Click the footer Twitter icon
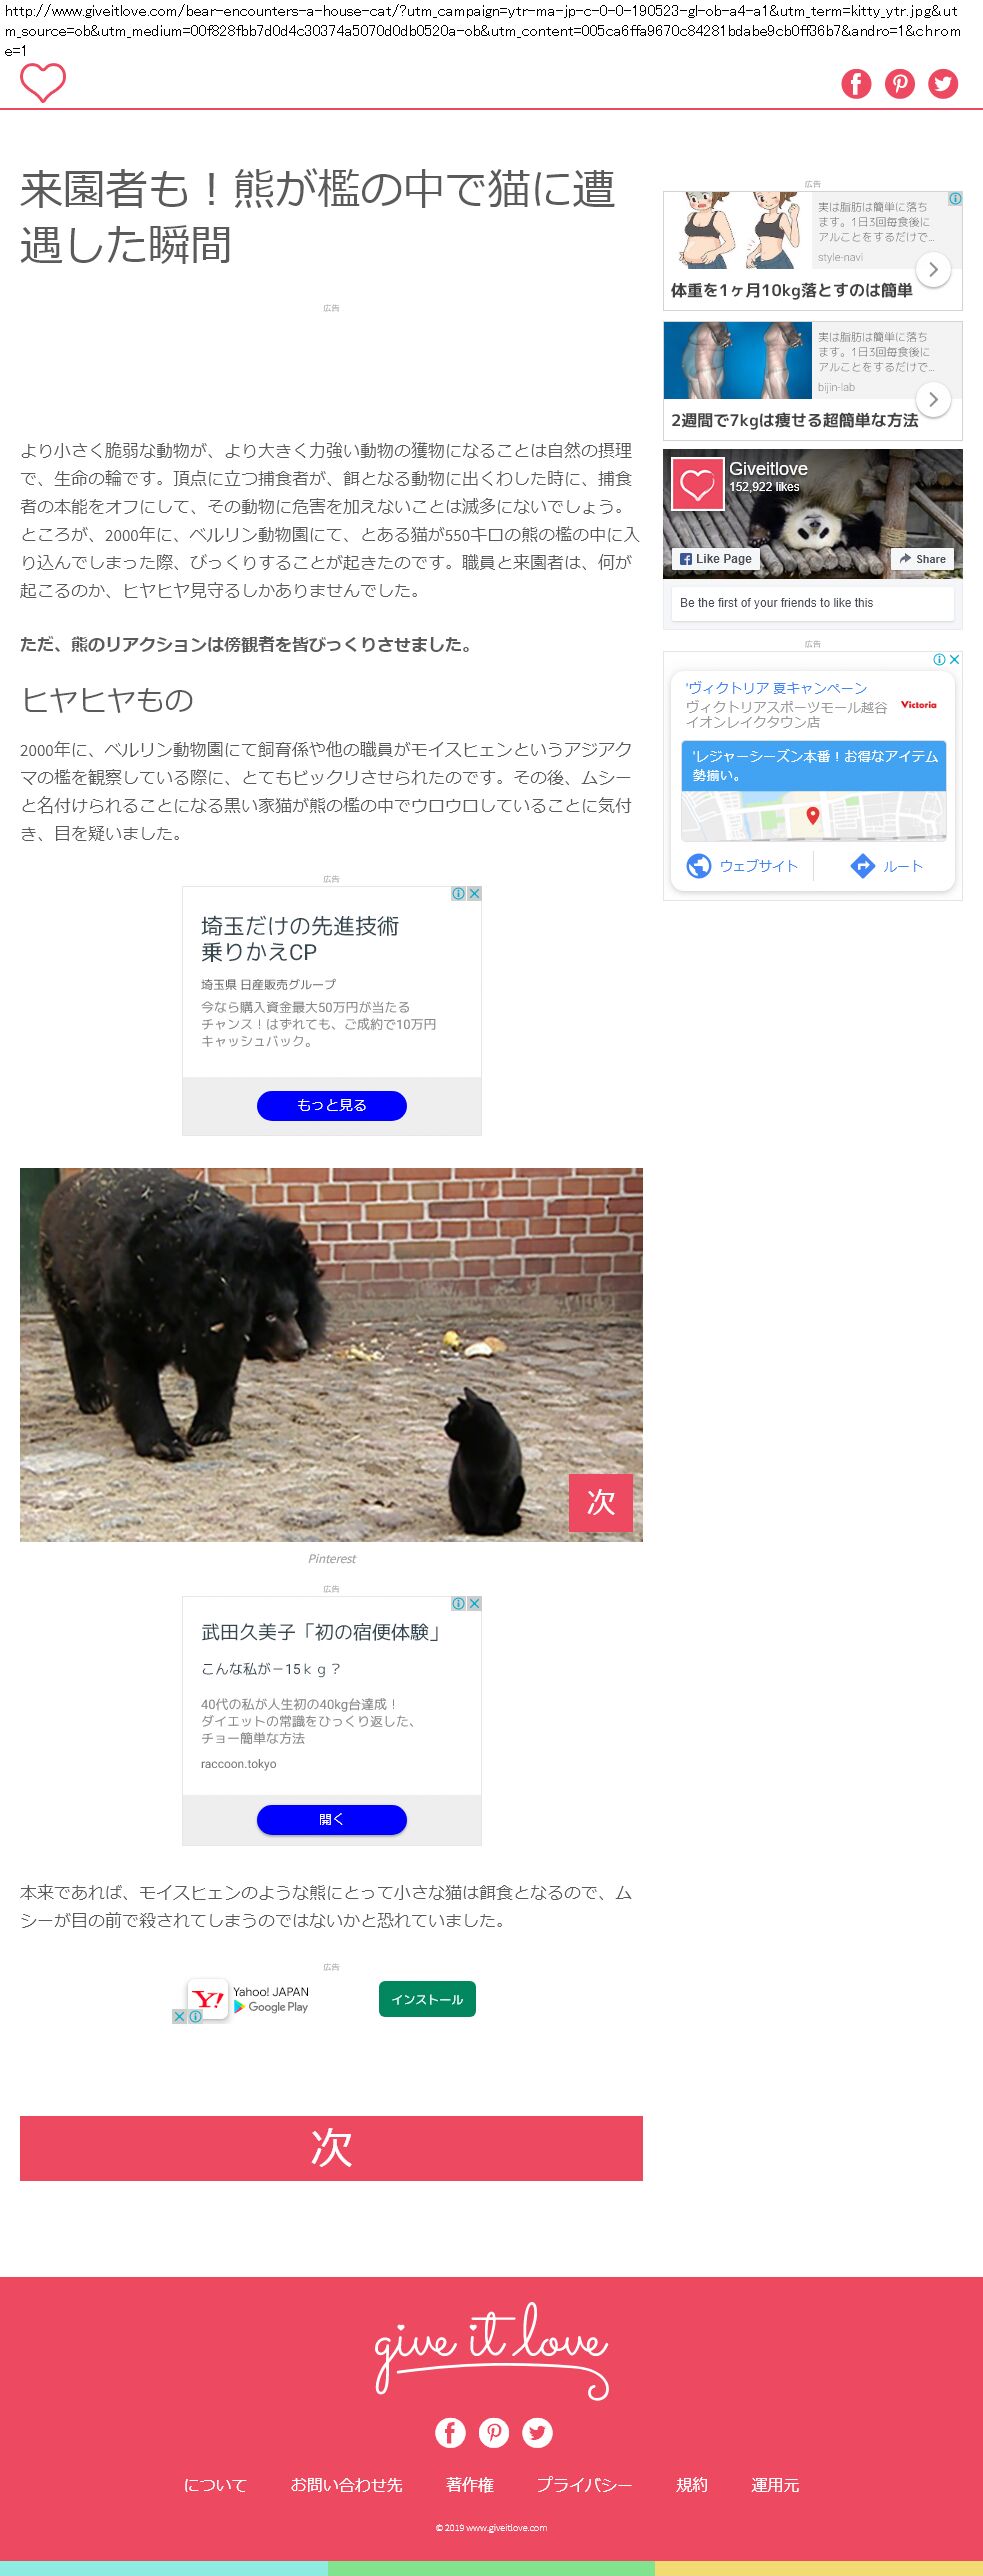The height and width of the screenshot is (2576, 983). 537,2432
